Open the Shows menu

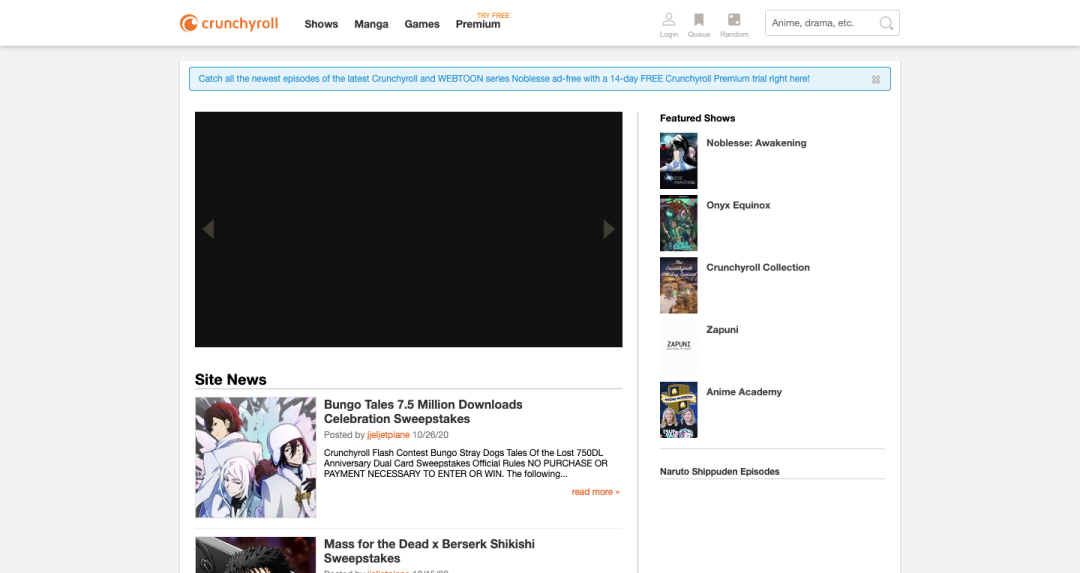pyautogui.click(x=321, y=24)
